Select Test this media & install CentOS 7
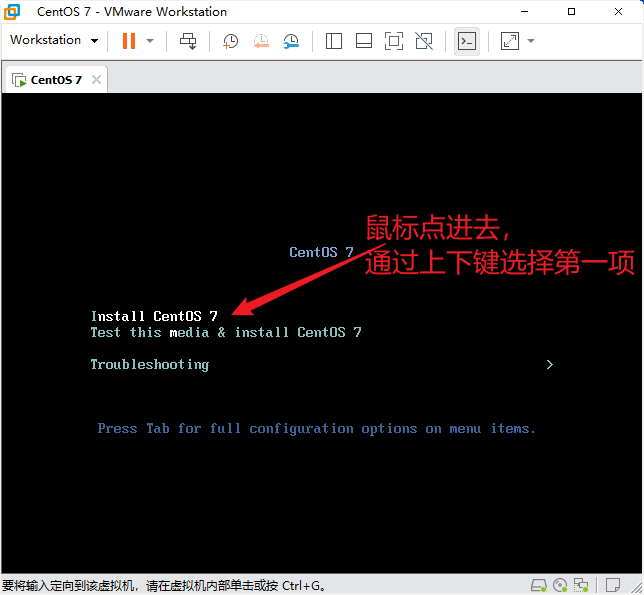This screenshot has width=644, height=595. tap(226, 332)
